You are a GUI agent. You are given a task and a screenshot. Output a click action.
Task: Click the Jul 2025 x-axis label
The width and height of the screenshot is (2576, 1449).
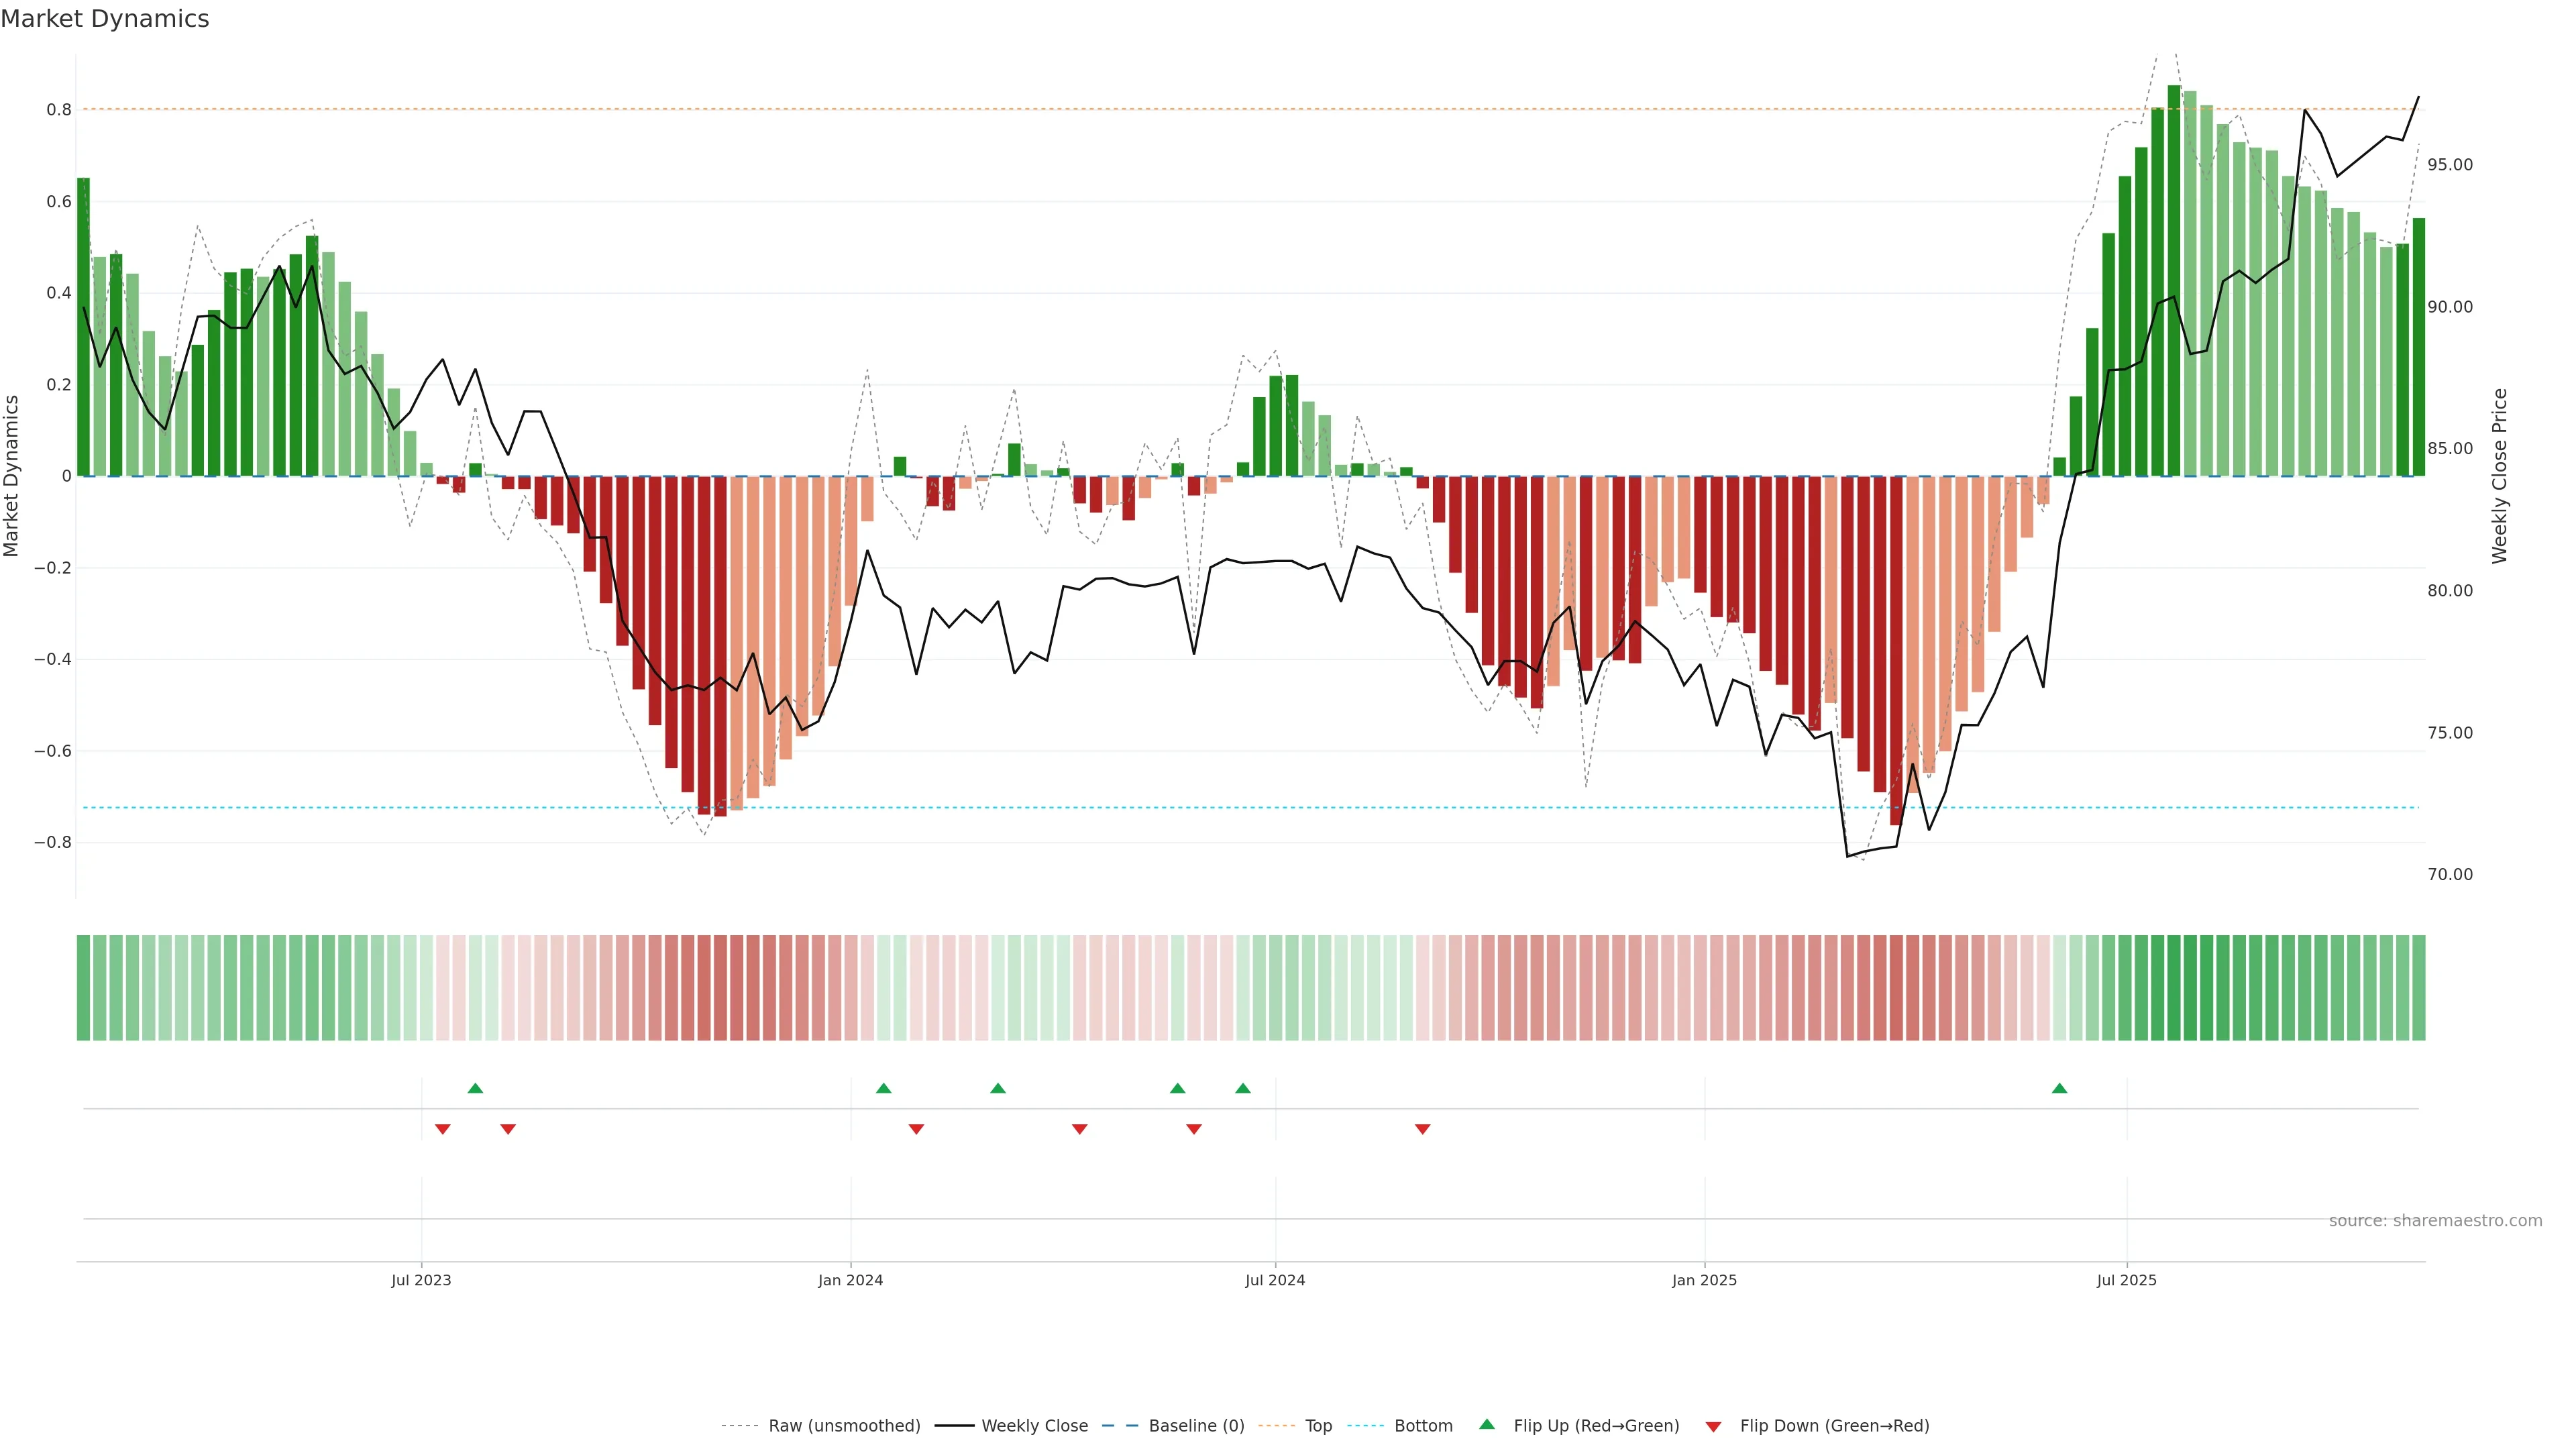point(2126,1280)
